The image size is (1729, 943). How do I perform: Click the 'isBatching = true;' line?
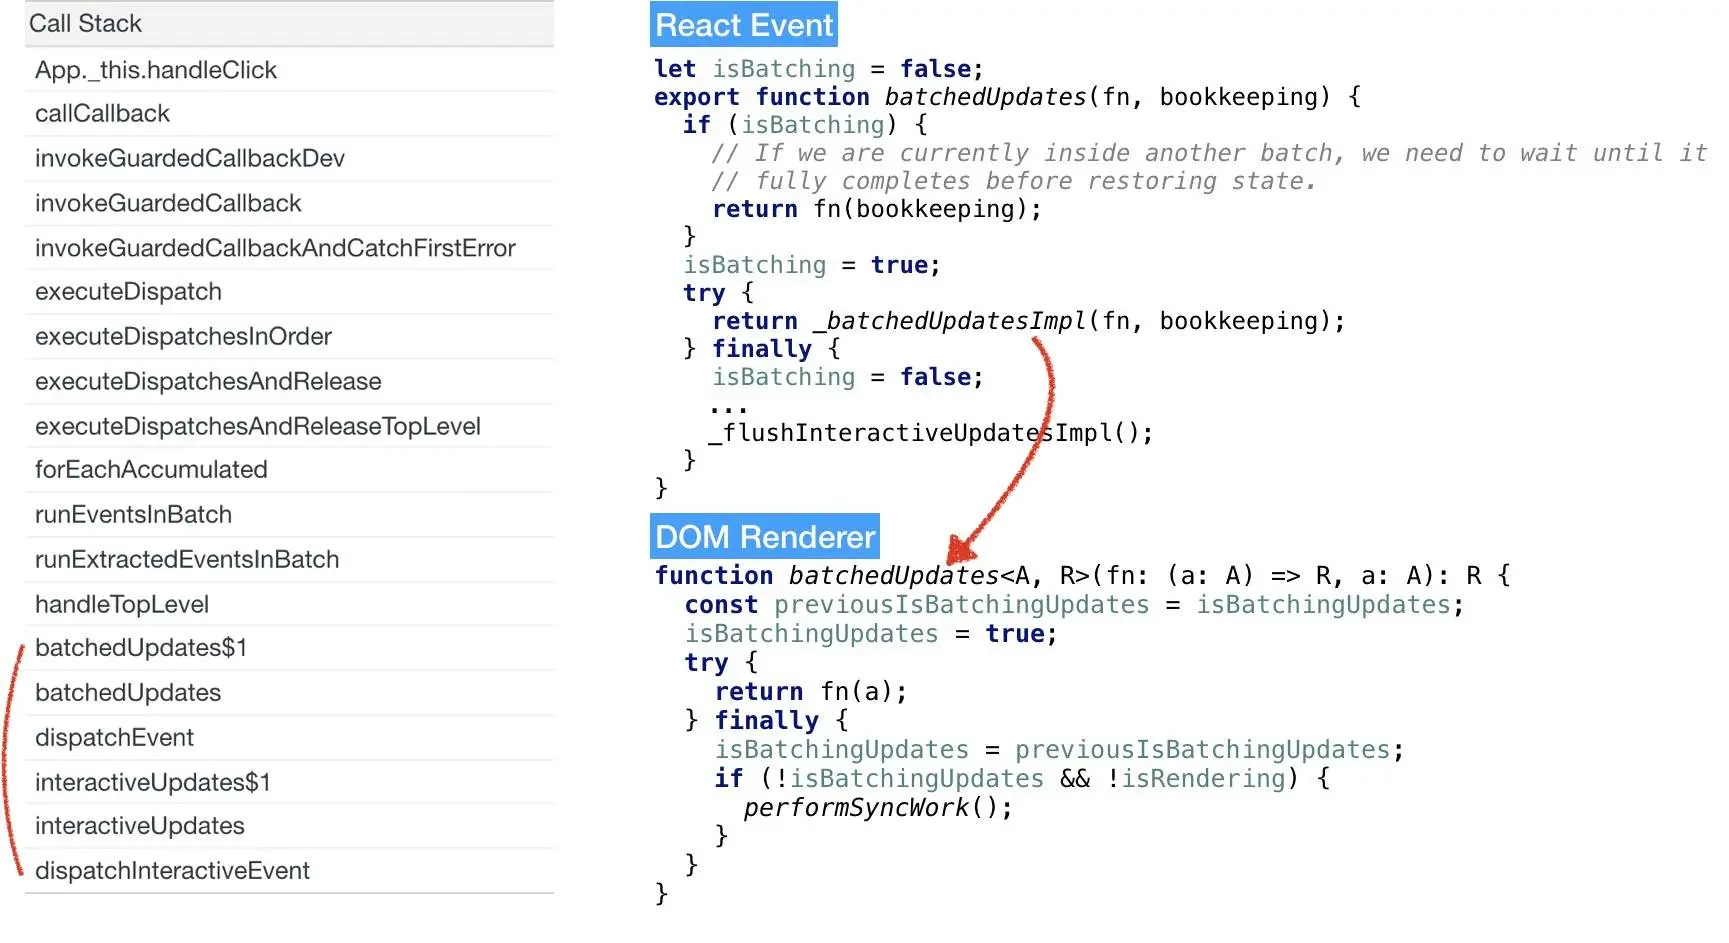pyautogui.click(x=812, y=265)
